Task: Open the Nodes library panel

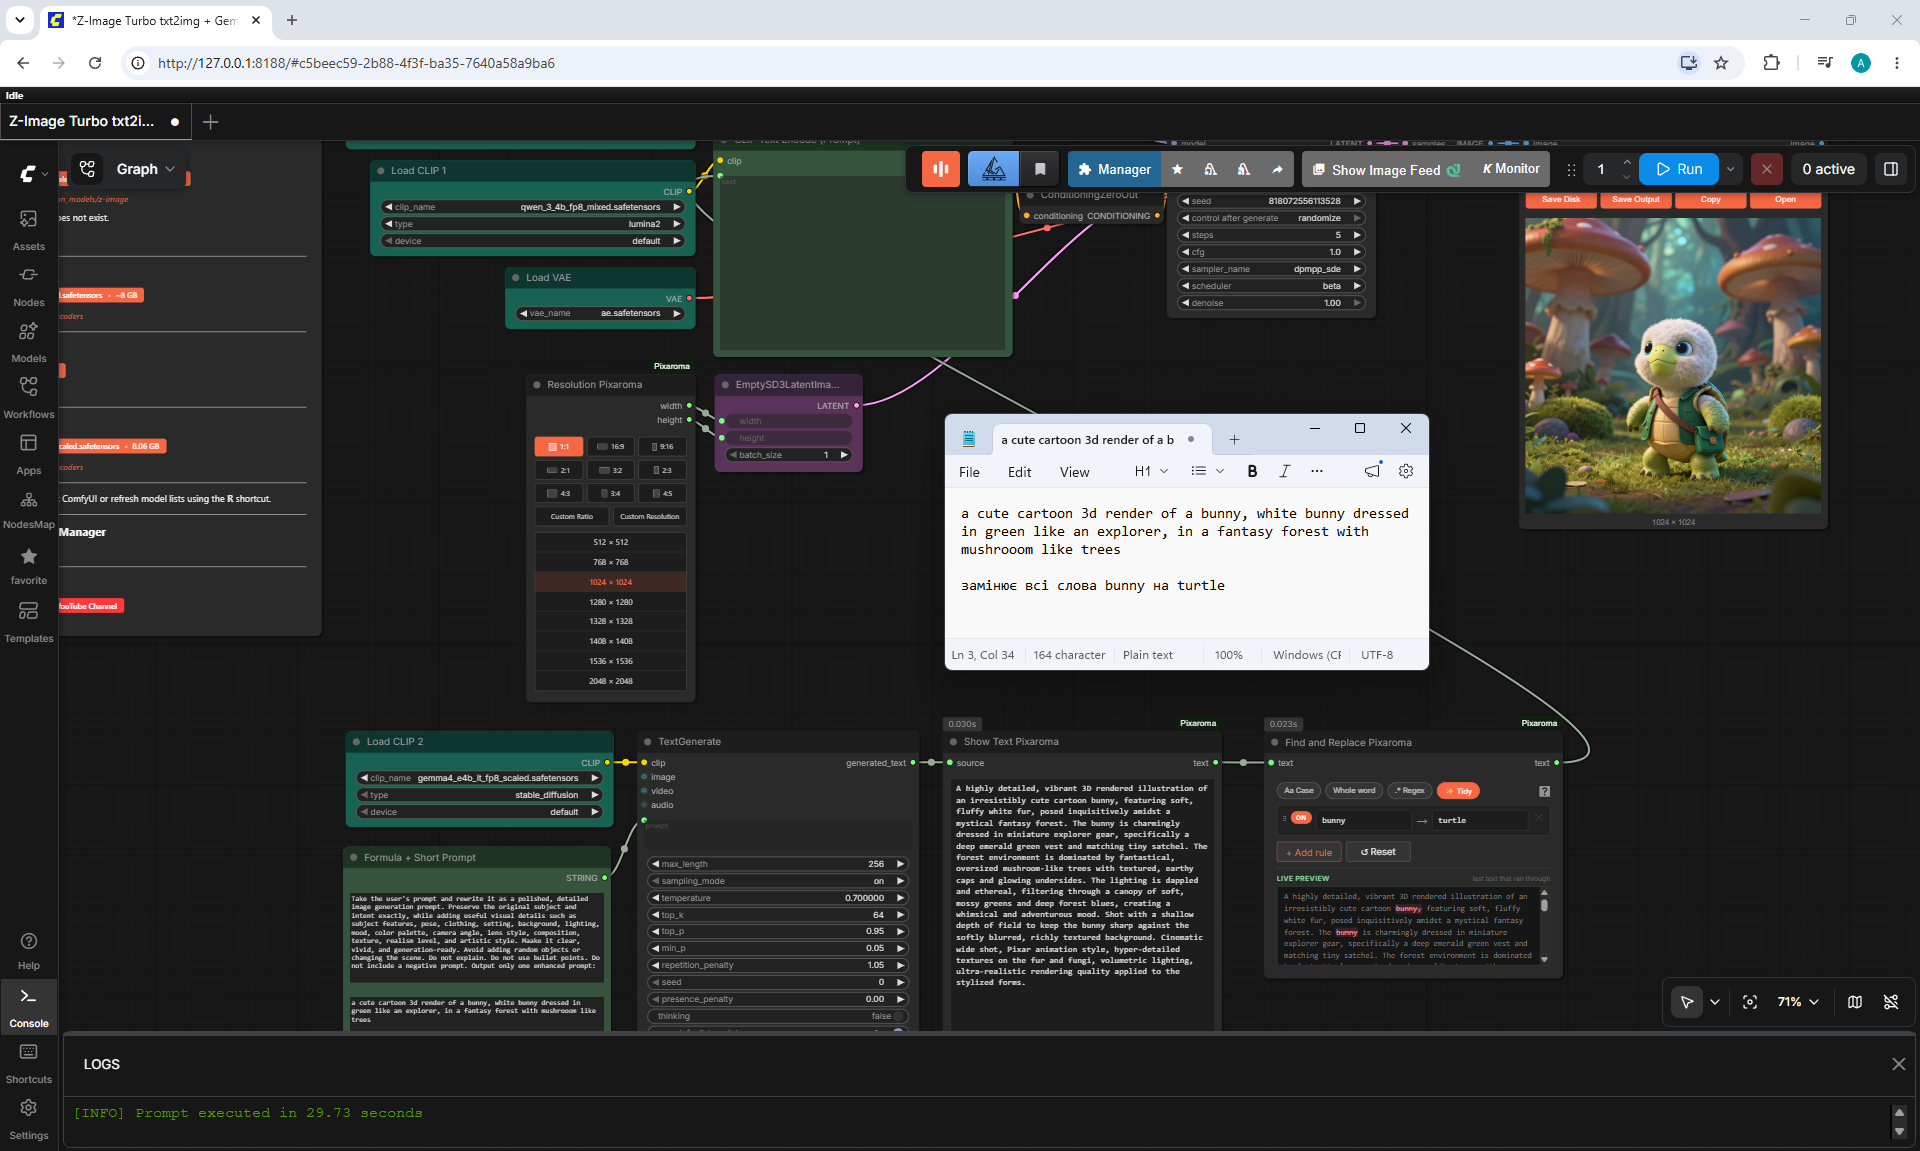Action: point(28,286)
